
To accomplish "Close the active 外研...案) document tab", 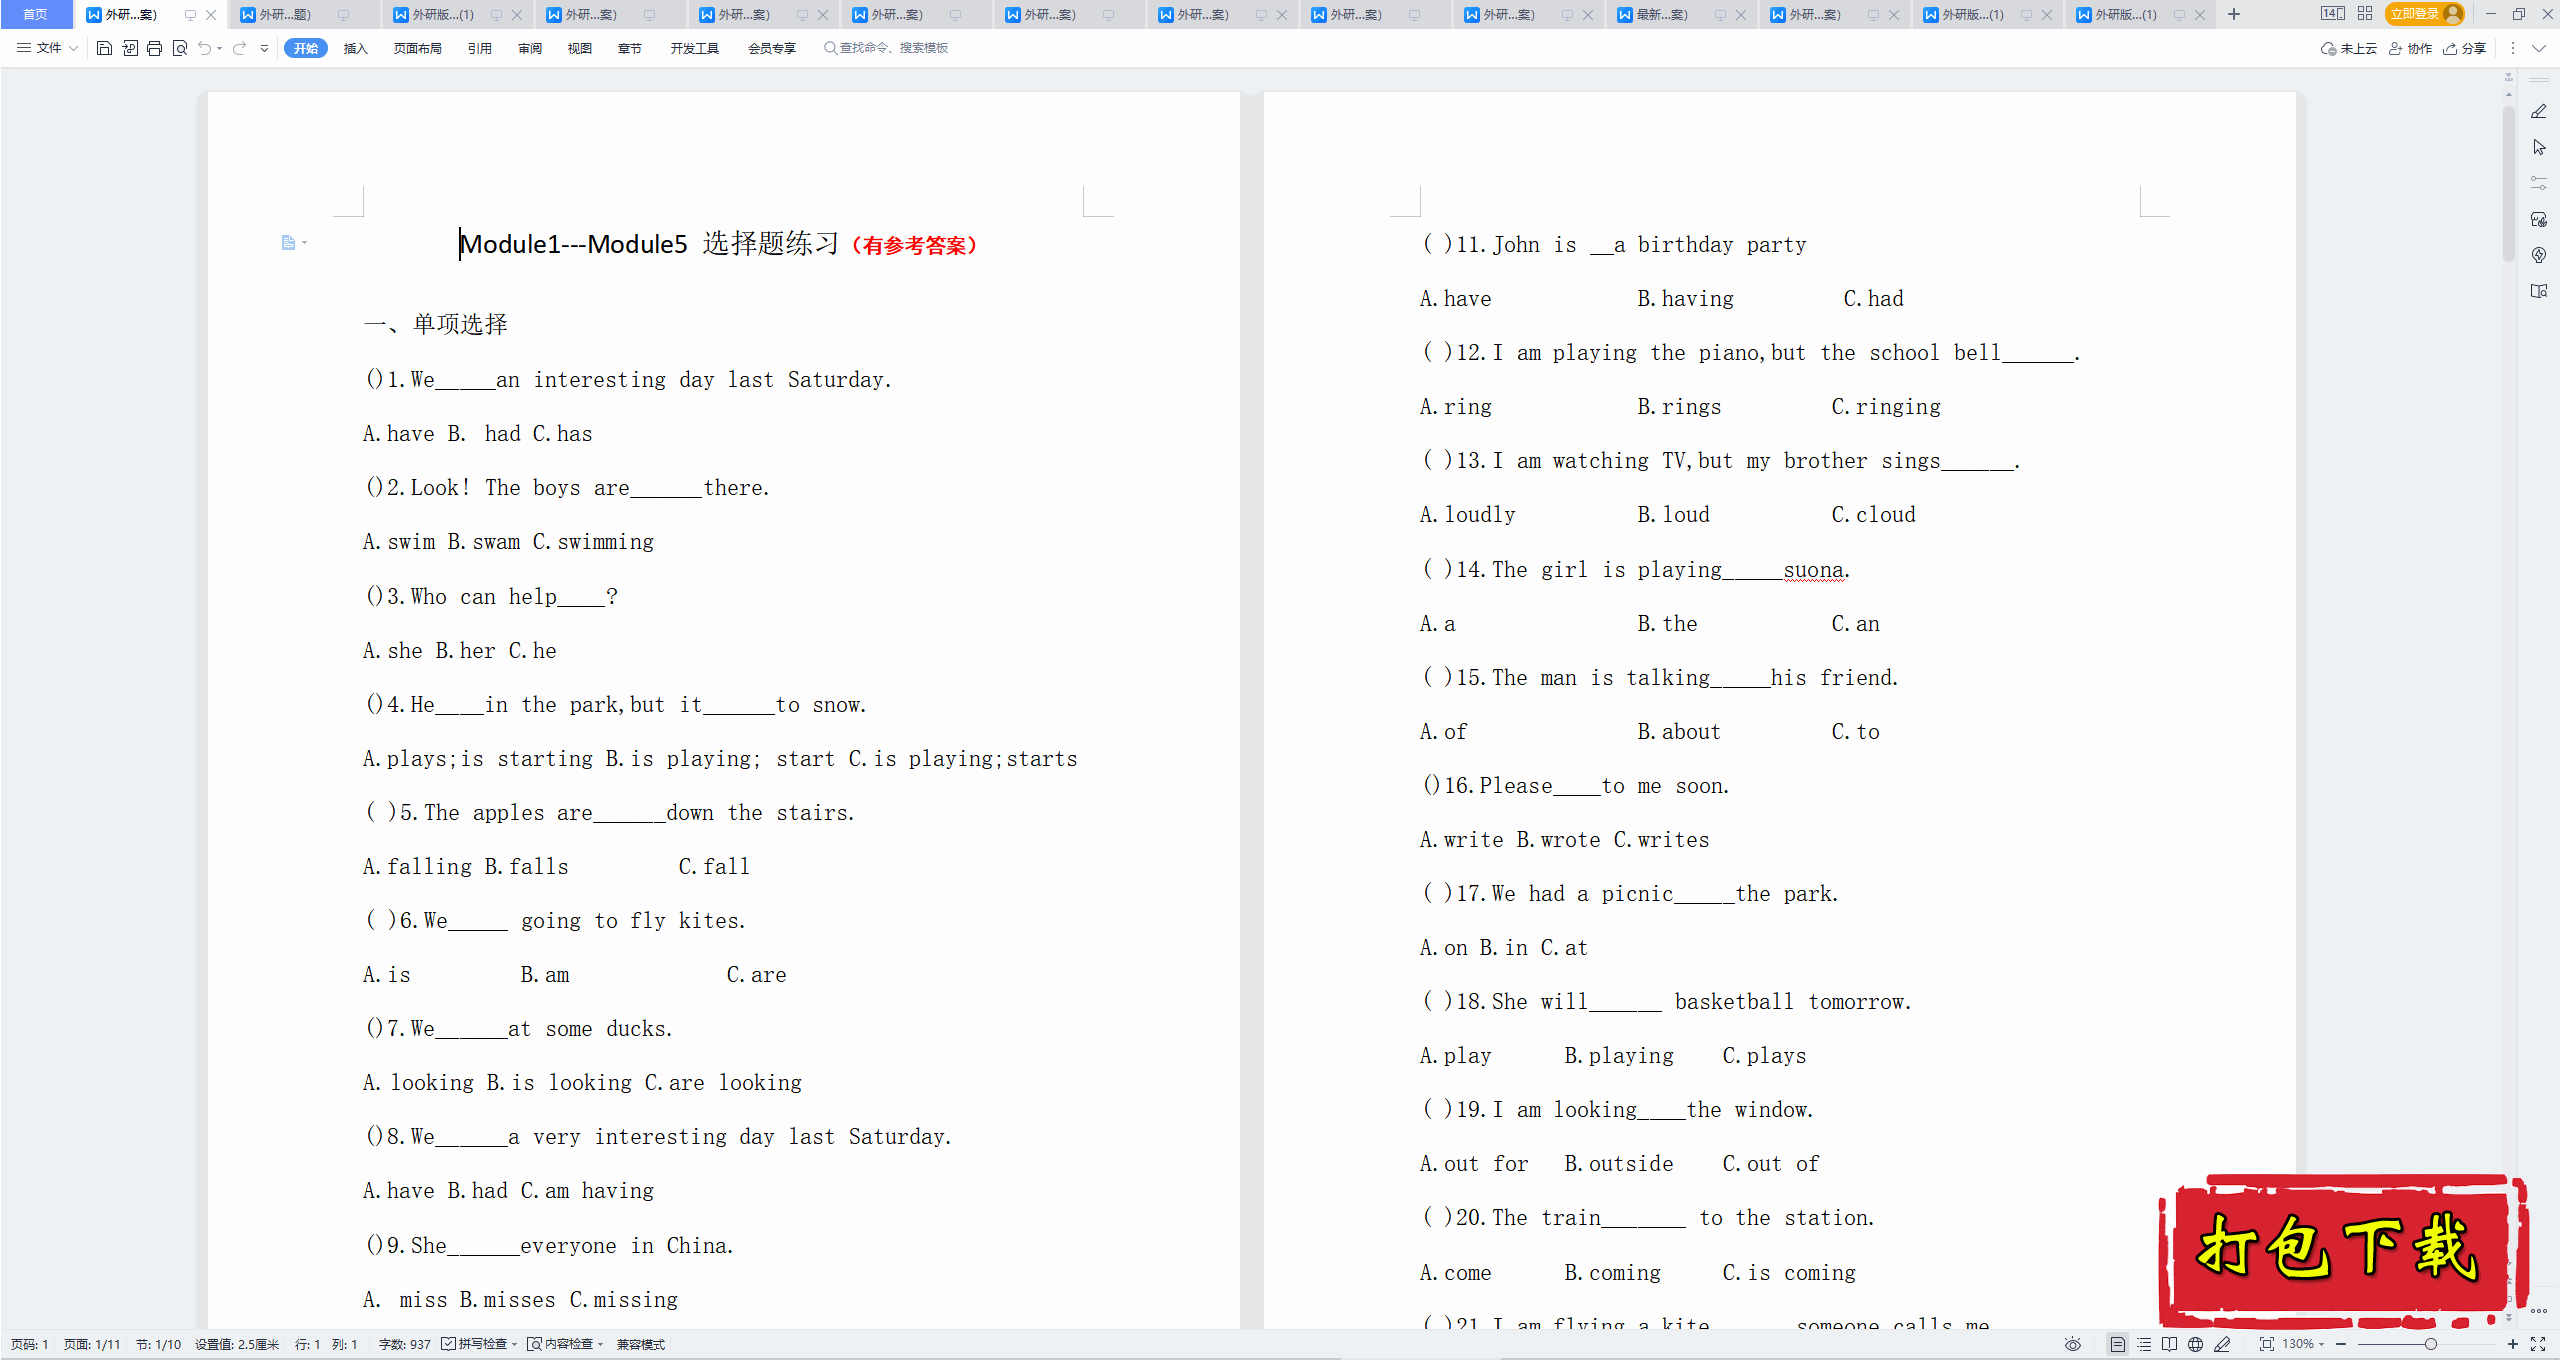I will tap(211, 15).
